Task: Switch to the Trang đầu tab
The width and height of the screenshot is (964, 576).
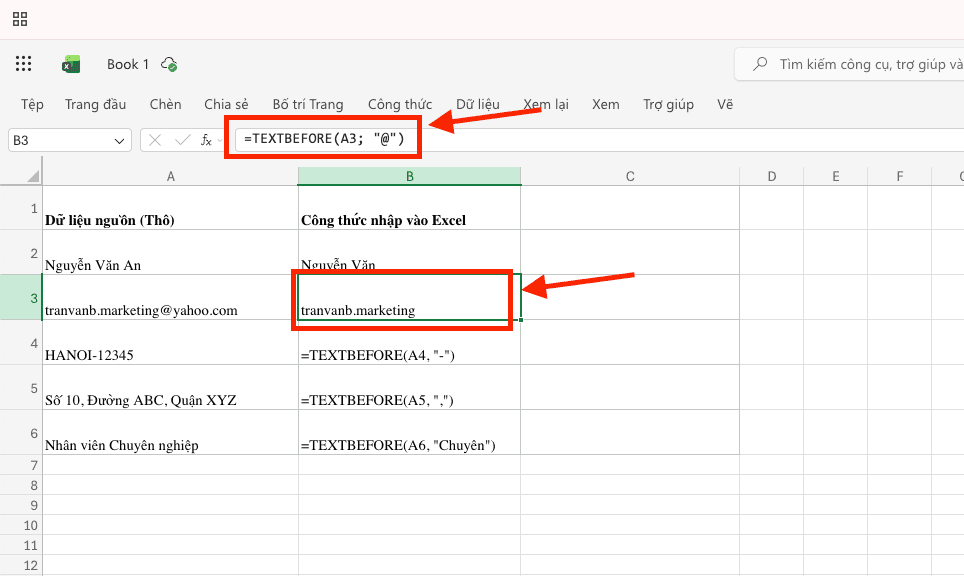Action: (x=95, y=105)
